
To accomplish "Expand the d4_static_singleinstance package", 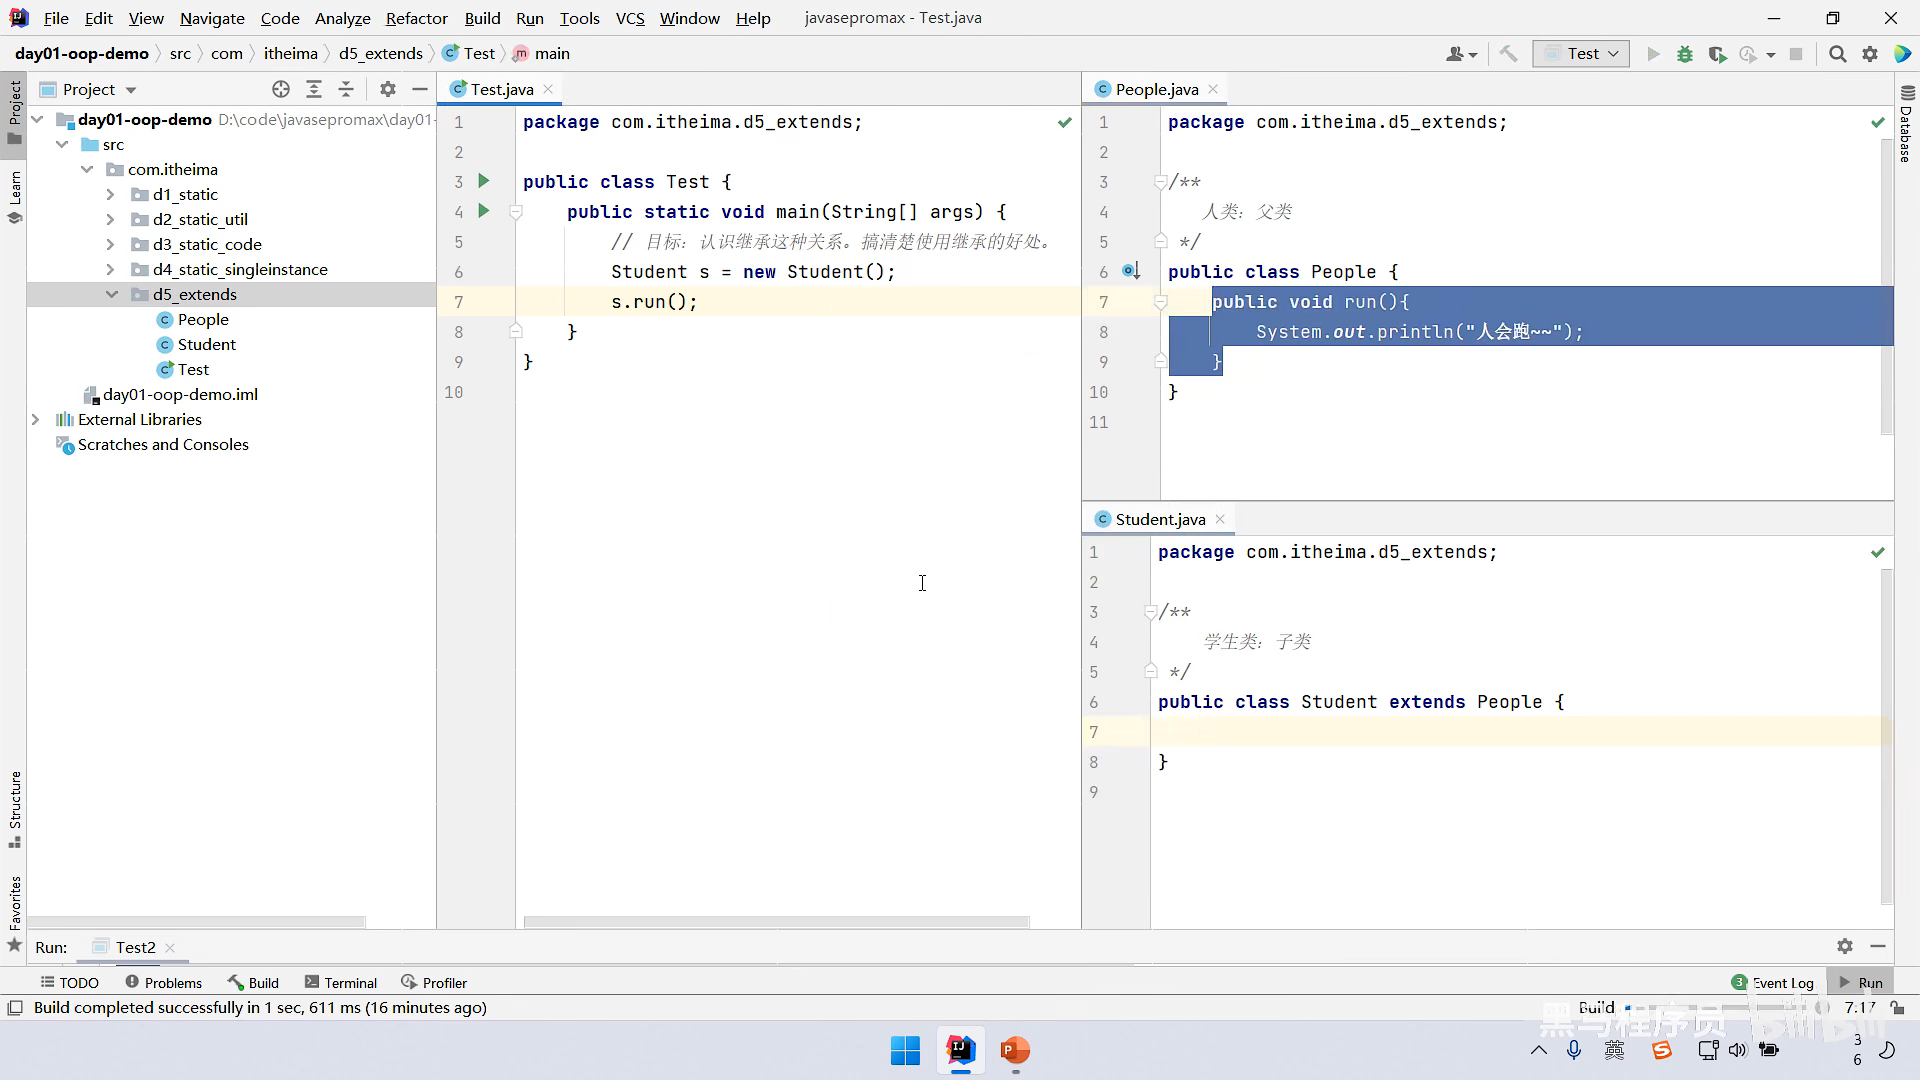I will [x=111, y=269].
